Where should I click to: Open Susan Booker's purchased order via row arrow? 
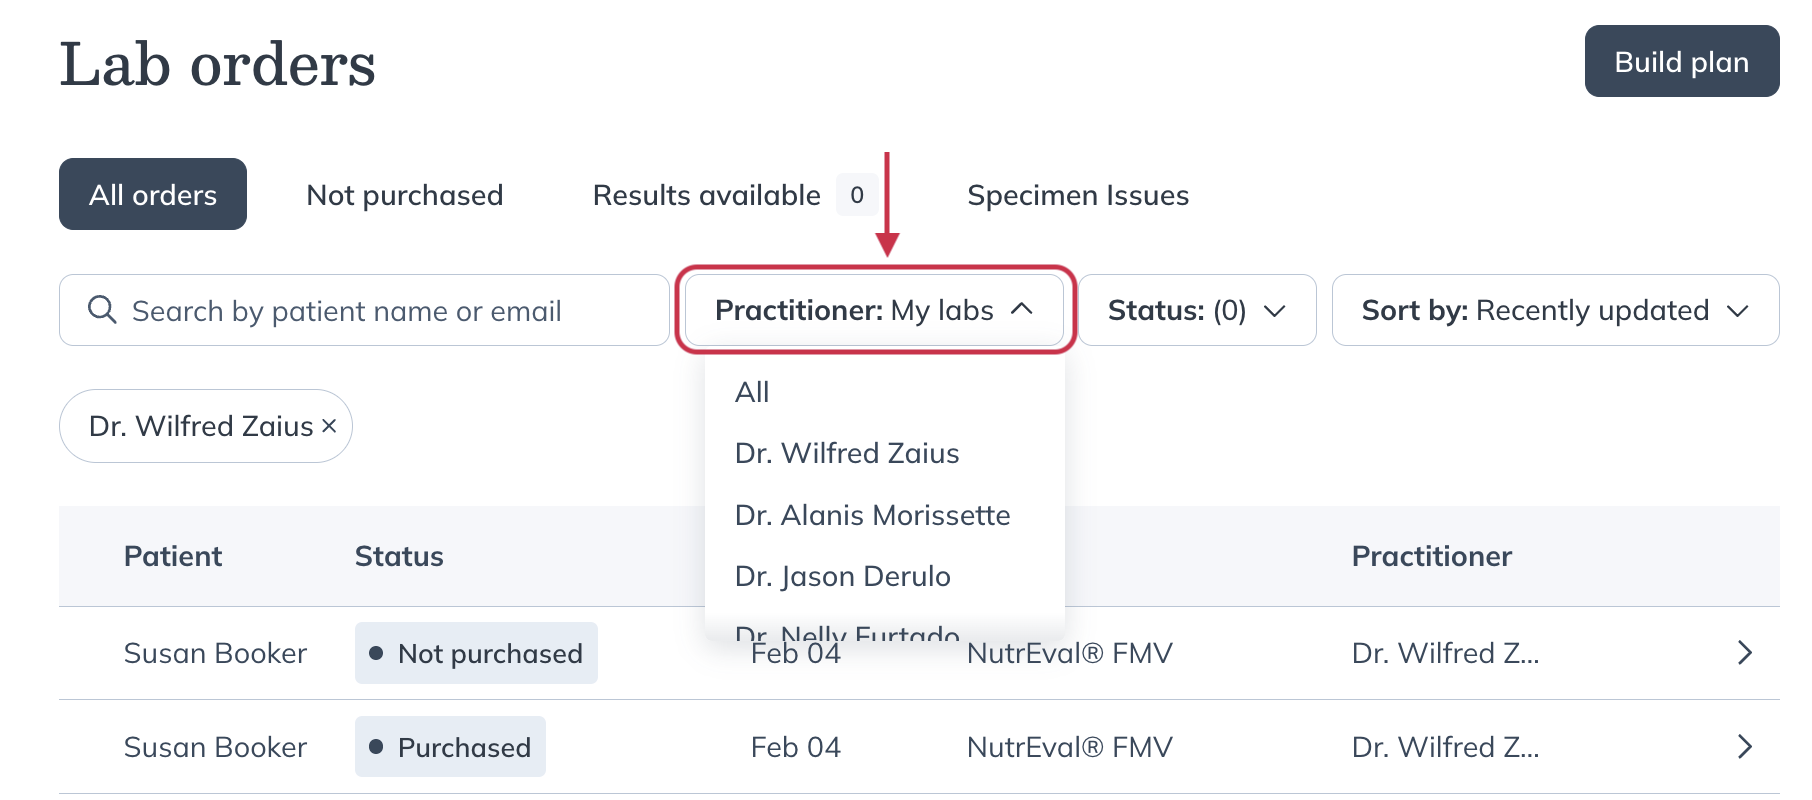point(1745,746)
